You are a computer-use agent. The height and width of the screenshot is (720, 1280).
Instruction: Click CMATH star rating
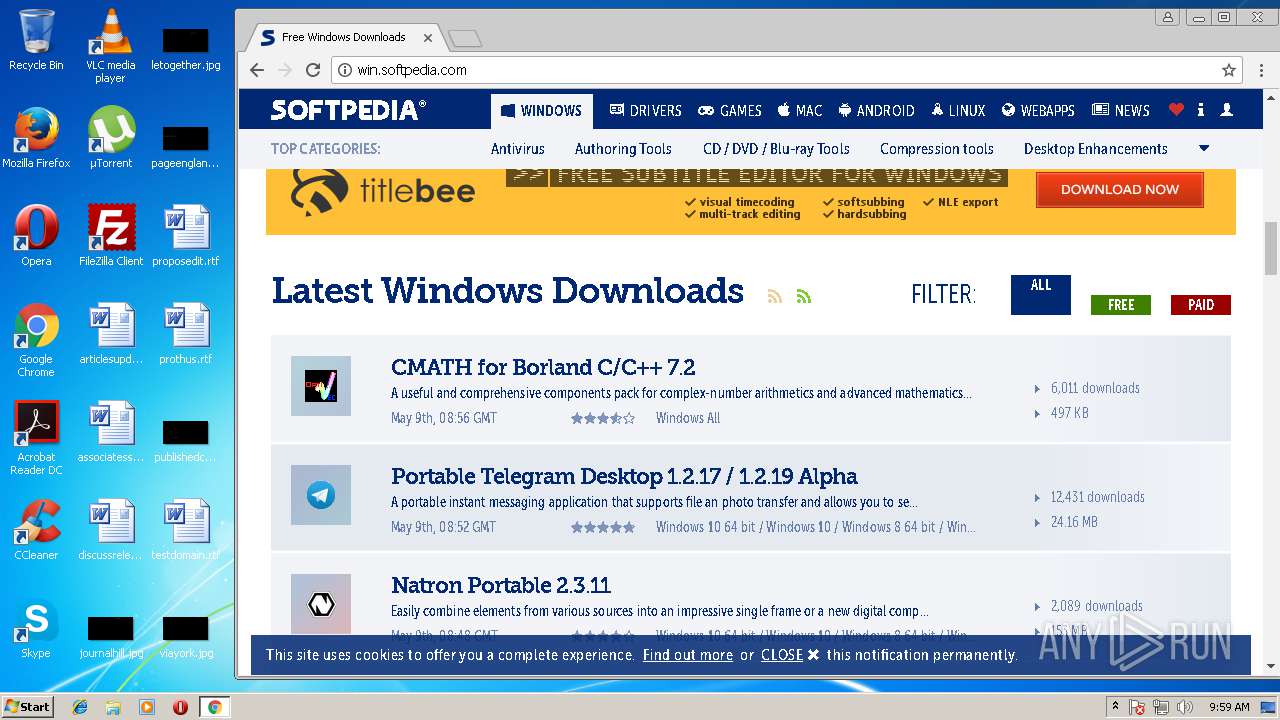603,418
